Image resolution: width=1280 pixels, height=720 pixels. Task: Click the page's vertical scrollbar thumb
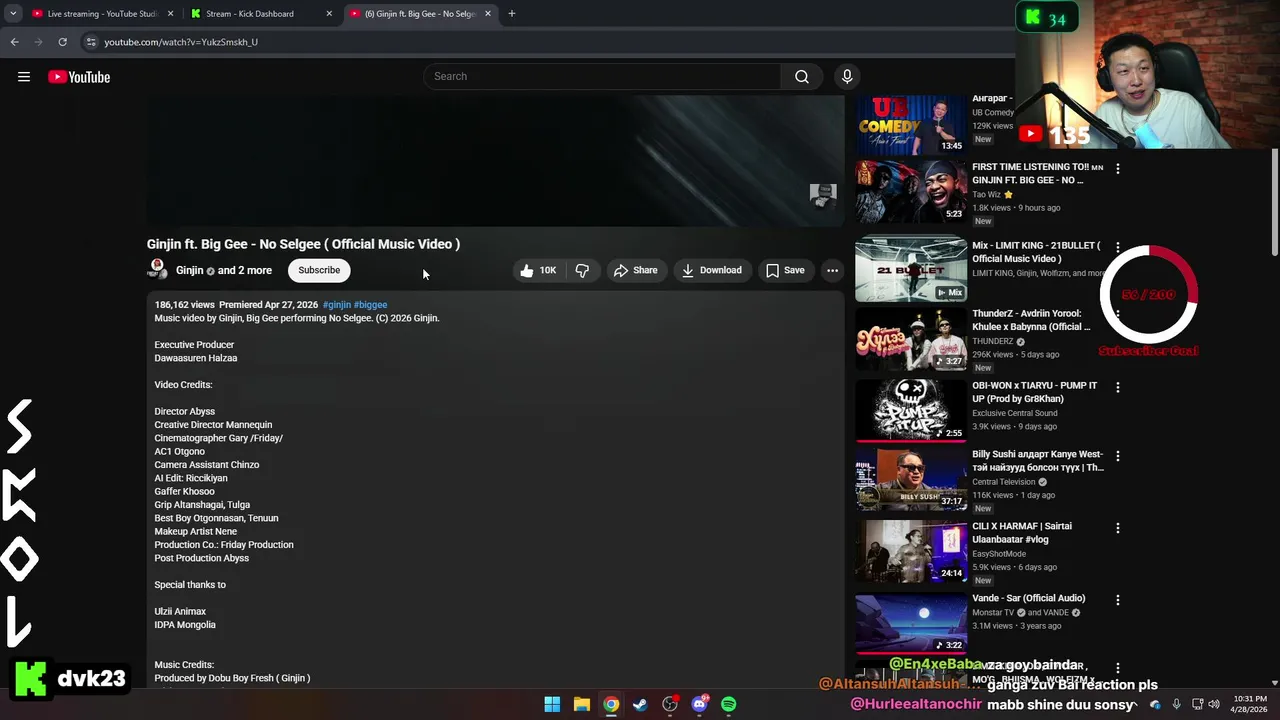tap(1274, 200)
